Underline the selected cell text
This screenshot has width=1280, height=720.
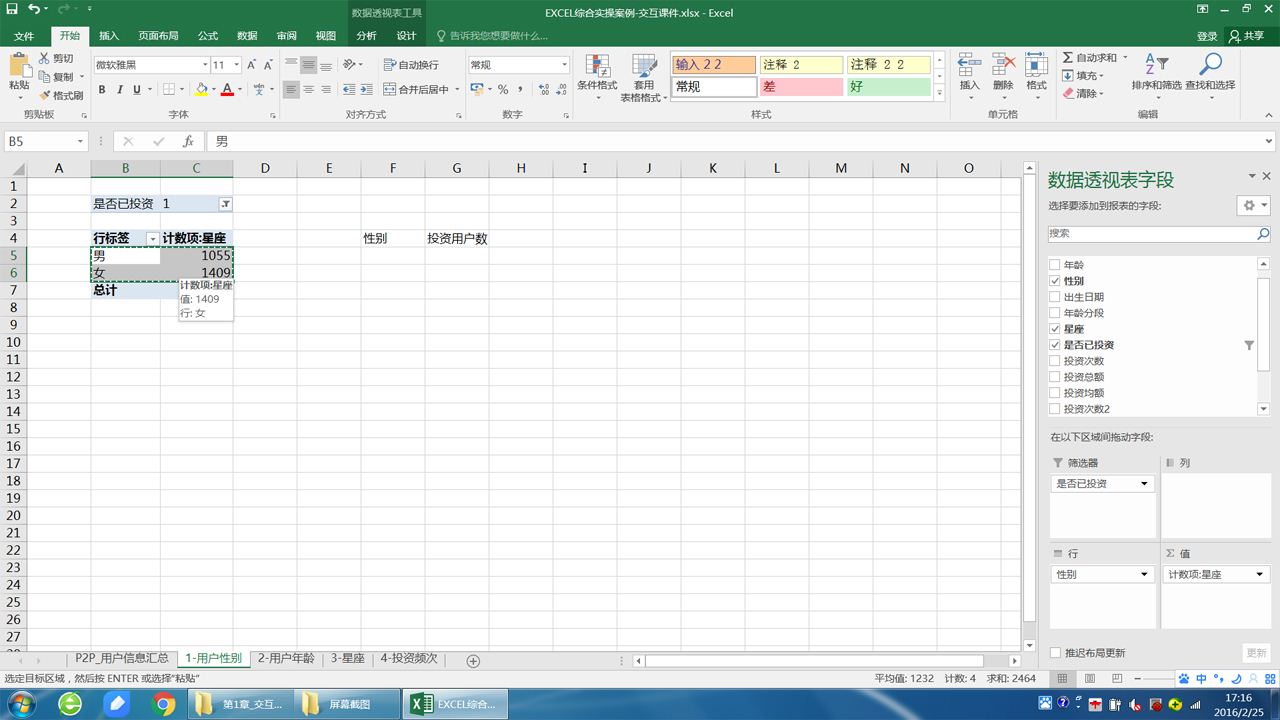(x=138, y=89)
